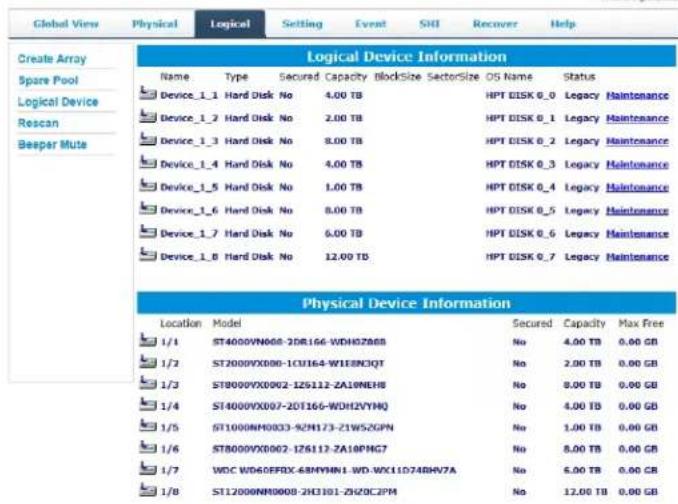678x504 pixels.
Task: Click the 6.00 TB capacity of Device_1_7
Action: coord(344,233)
